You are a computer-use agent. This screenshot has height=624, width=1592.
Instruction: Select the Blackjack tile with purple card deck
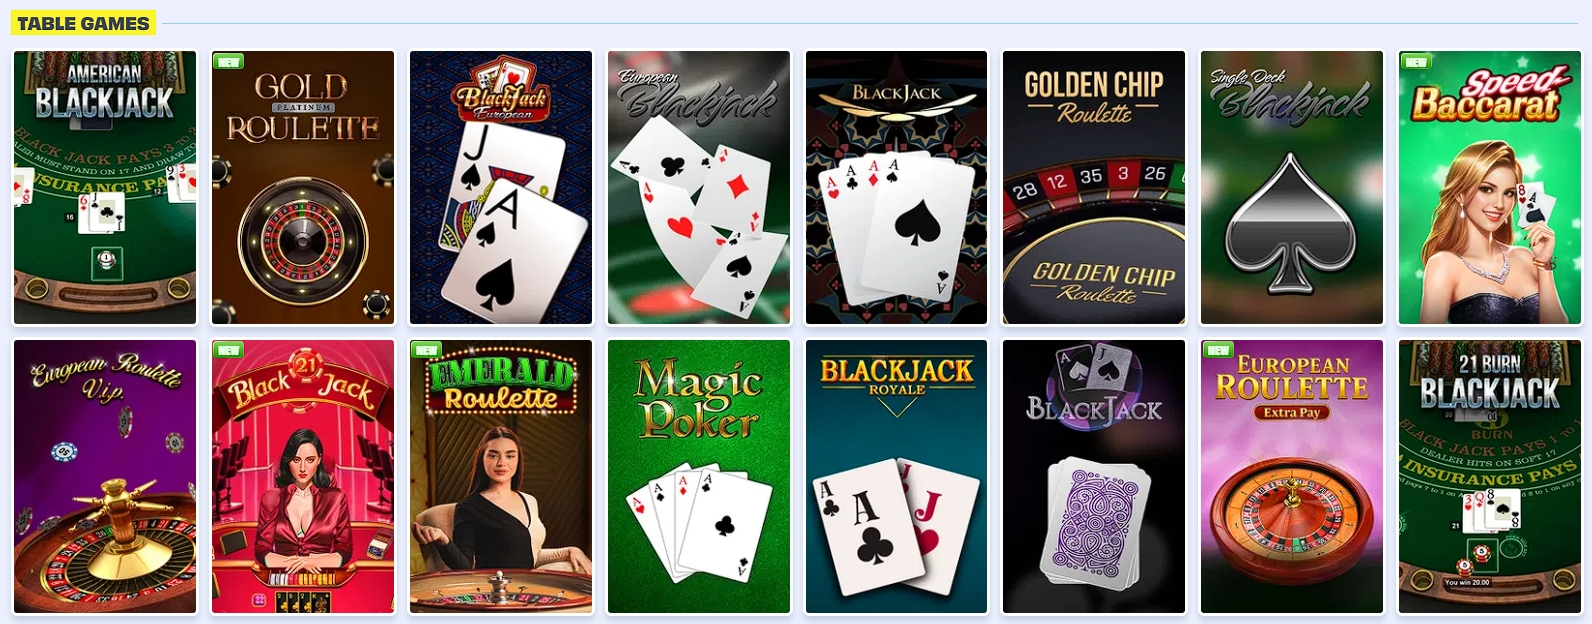(x=1094, y=477)
